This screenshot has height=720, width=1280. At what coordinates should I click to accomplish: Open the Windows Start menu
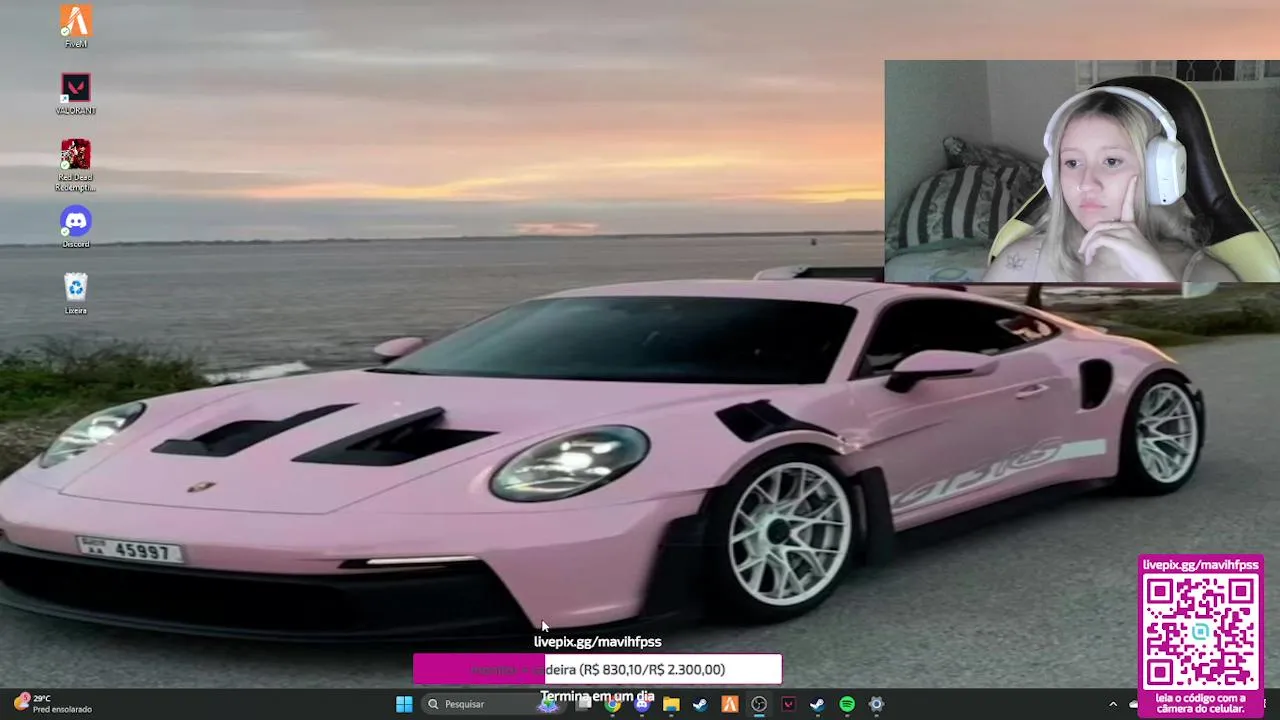point(404,704)
